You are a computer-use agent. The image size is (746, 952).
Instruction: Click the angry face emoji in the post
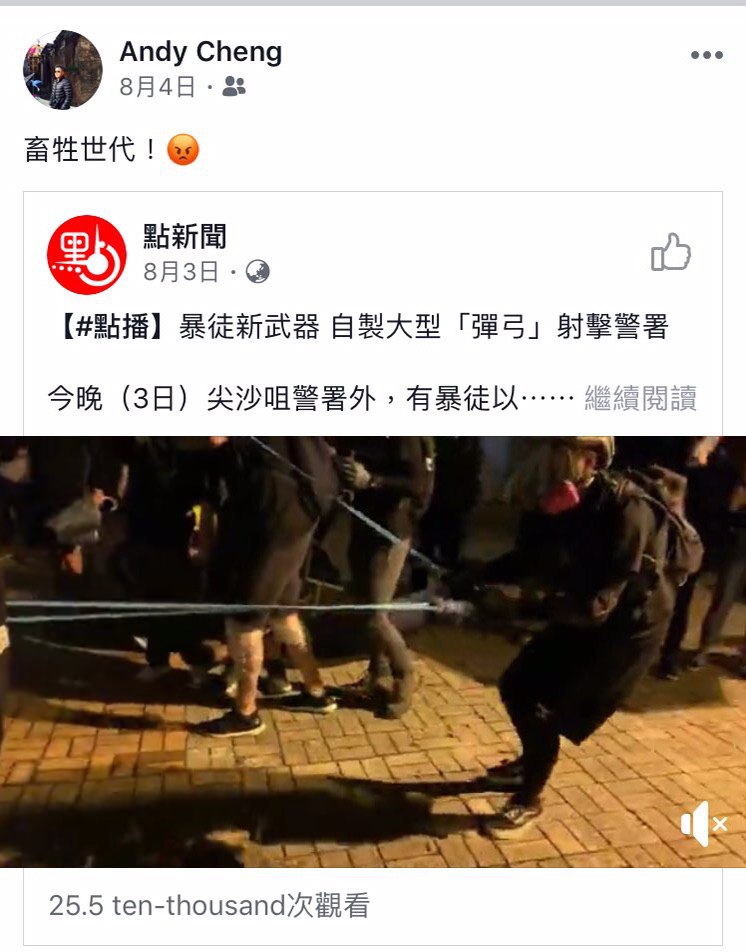coord(183,149)
